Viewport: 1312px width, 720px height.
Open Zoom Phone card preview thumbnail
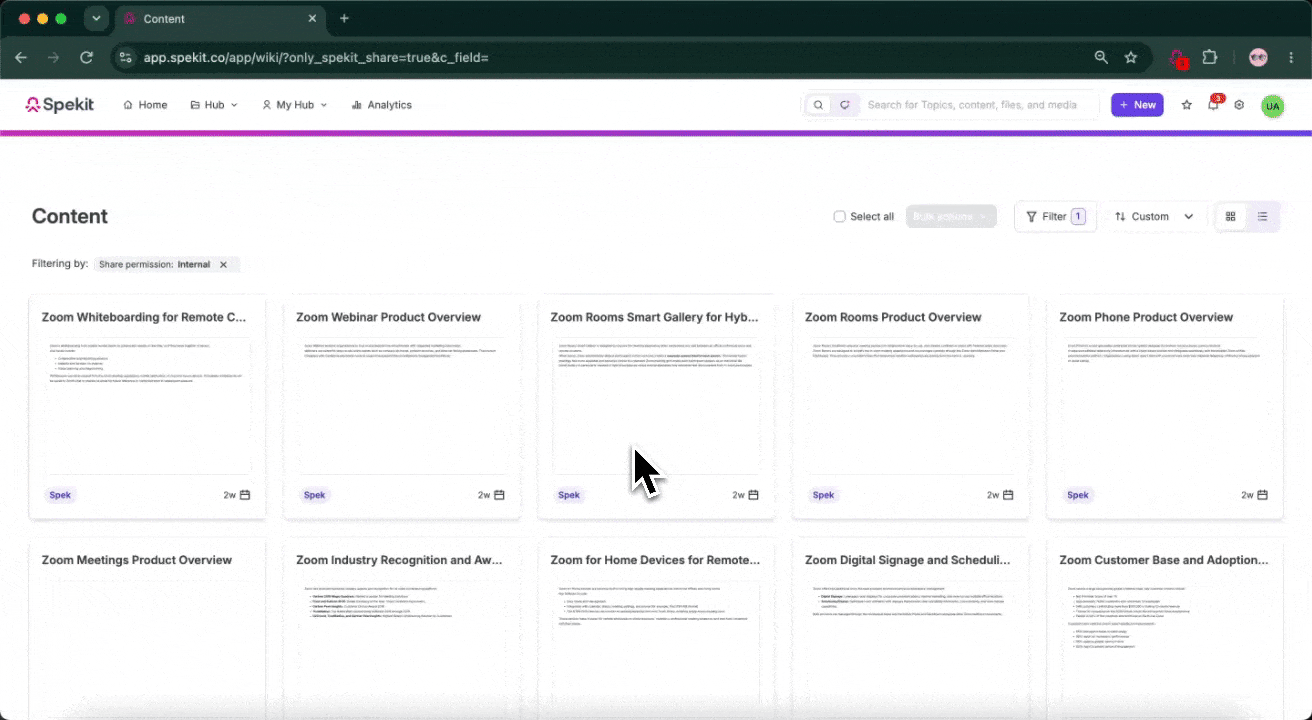pos(1164,405)
